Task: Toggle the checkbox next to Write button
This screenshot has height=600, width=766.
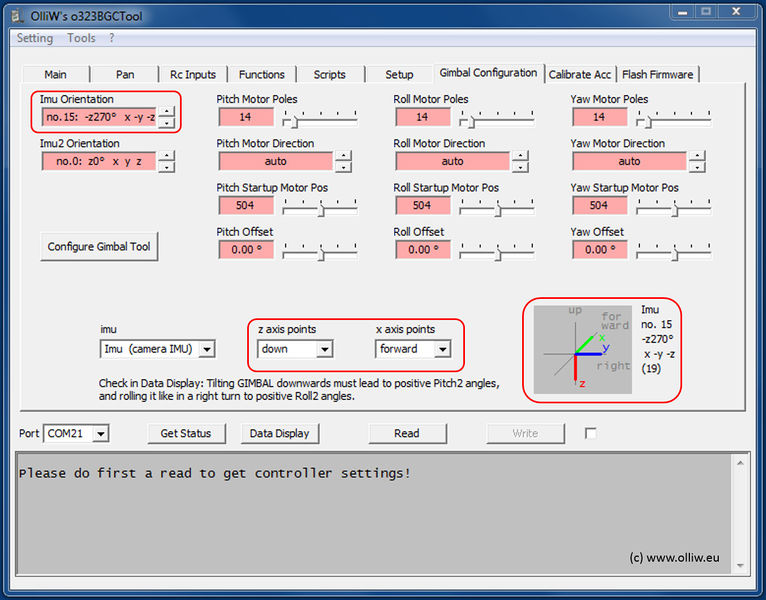Action: (x=591, y=433)
